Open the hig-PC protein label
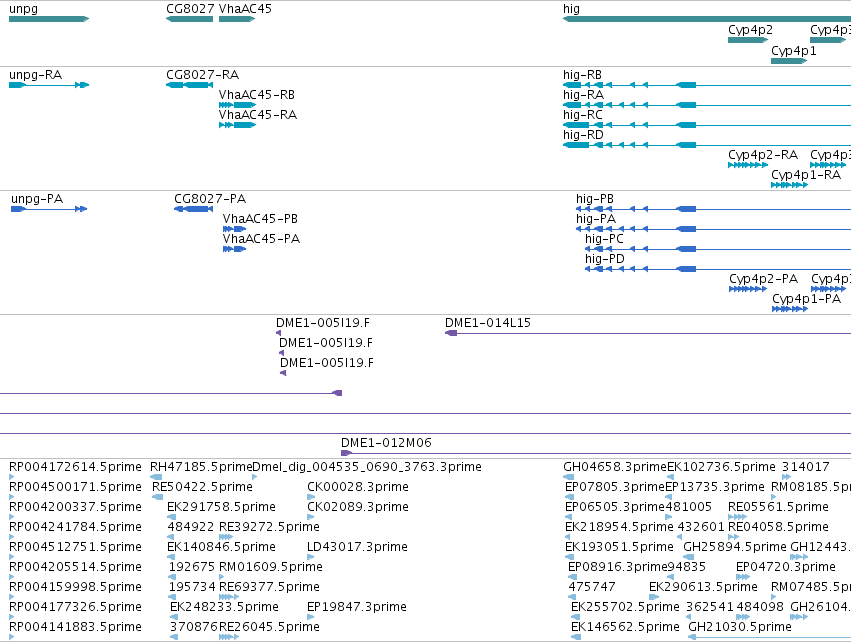Image resolution: width=851 pixels, height=642 pixels. point(604,239)
